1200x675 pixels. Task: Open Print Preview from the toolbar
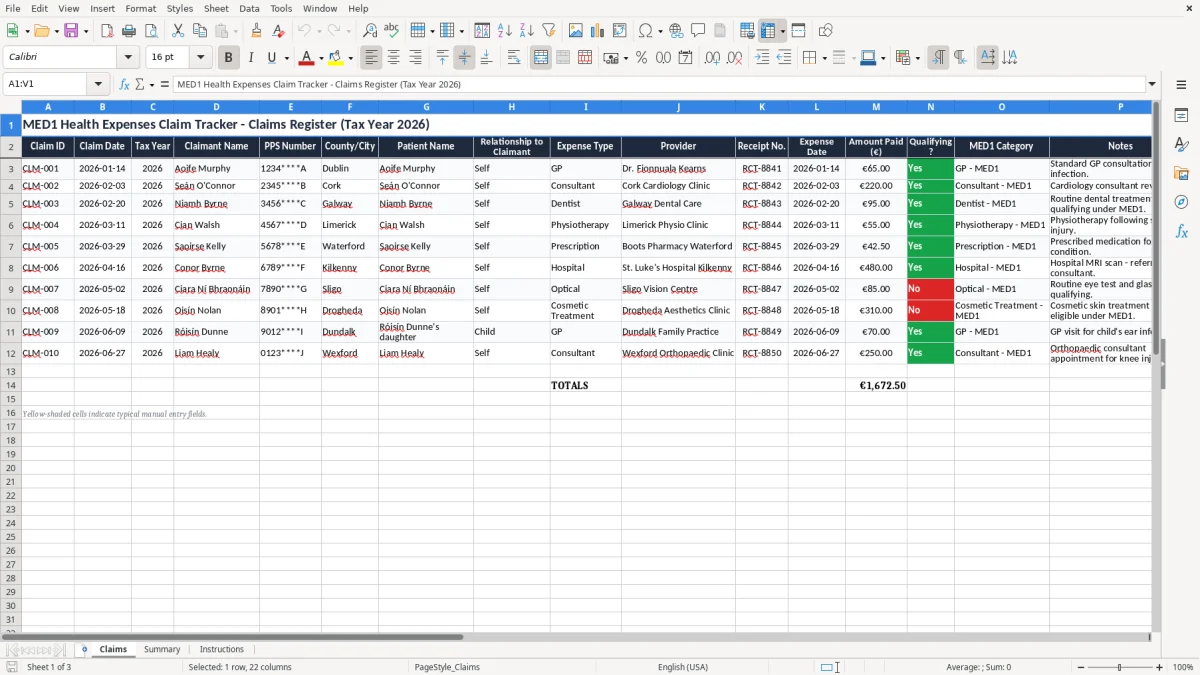click(x=151, y=31)
